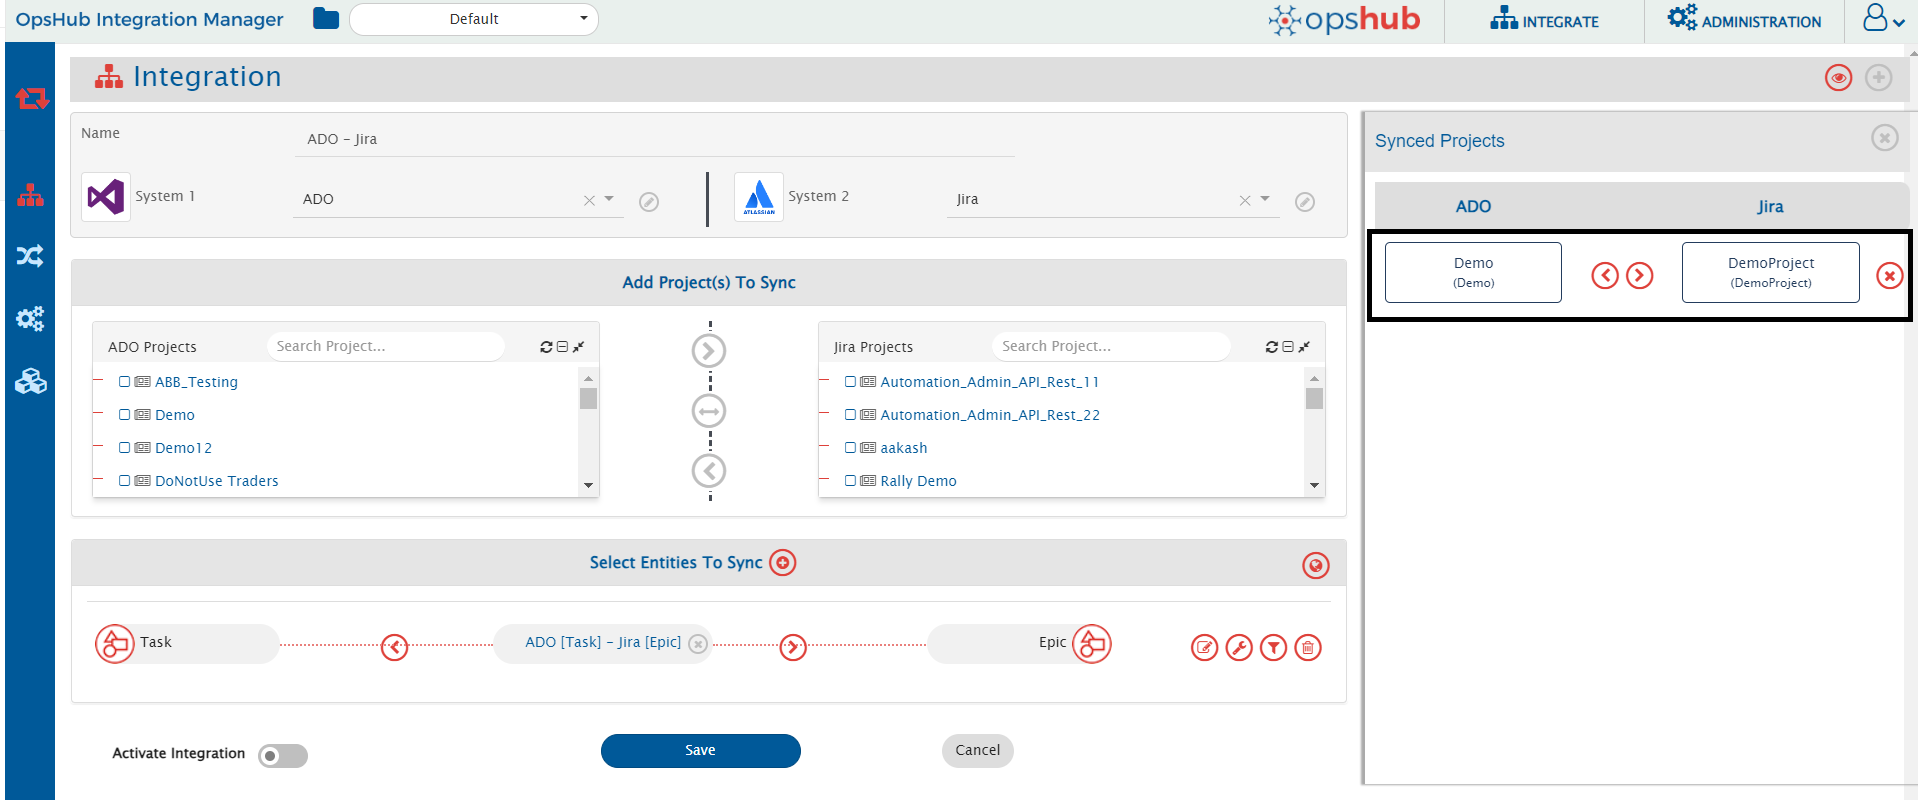Click the delete trash icon for Task-Epic mapping

point(1307,648)
